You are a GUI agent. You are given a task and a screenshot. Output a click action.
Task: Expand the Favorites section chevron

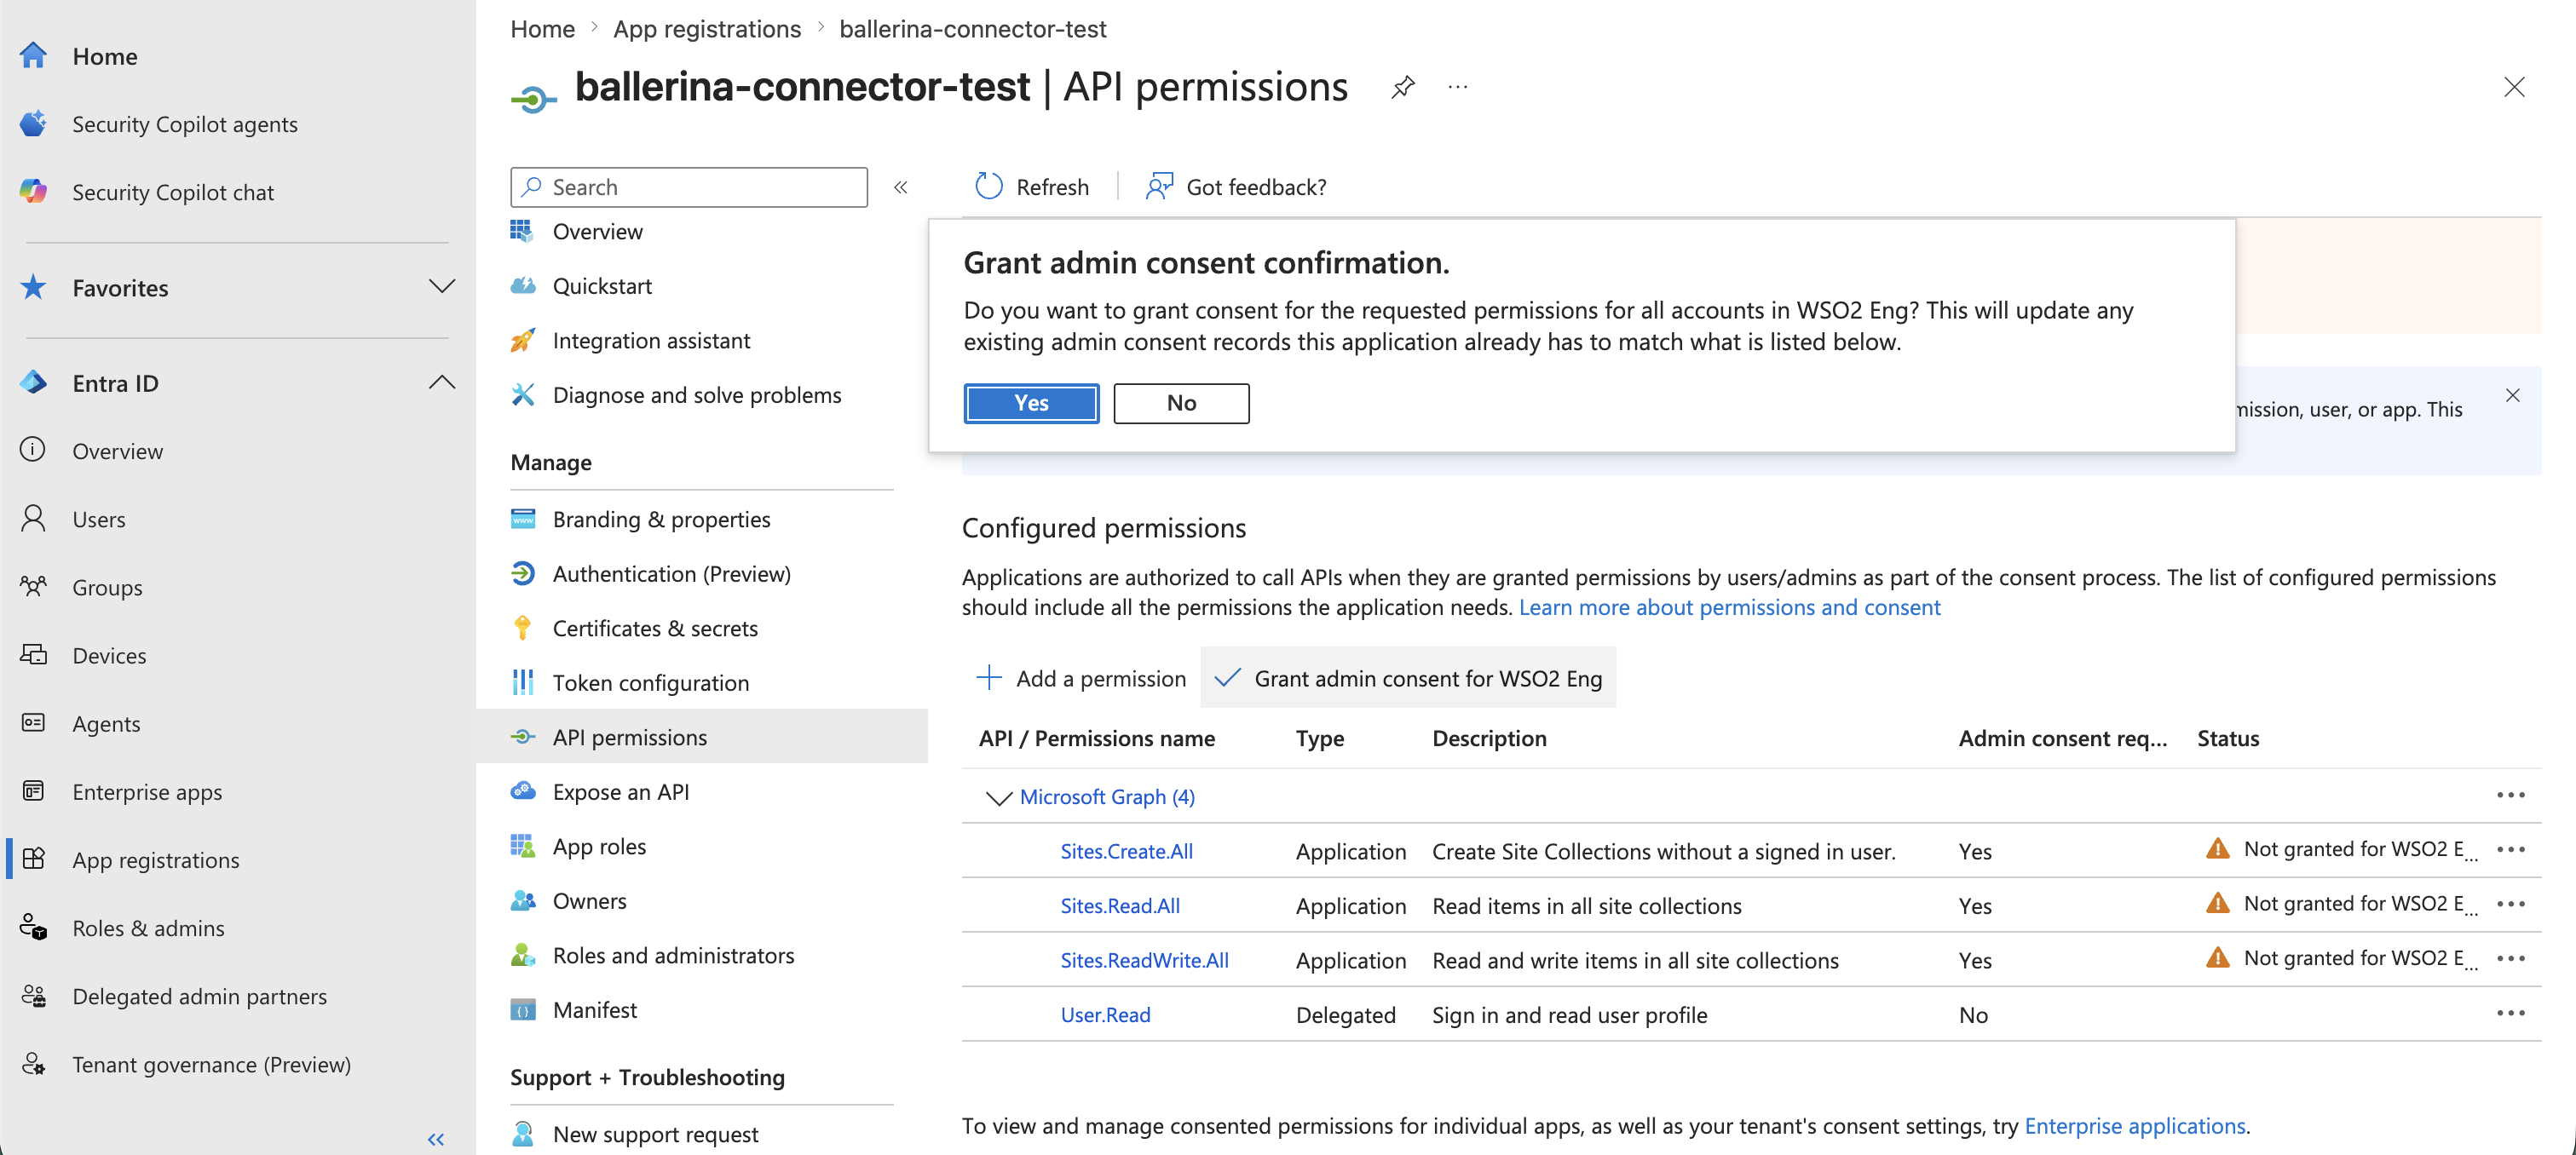442,287
